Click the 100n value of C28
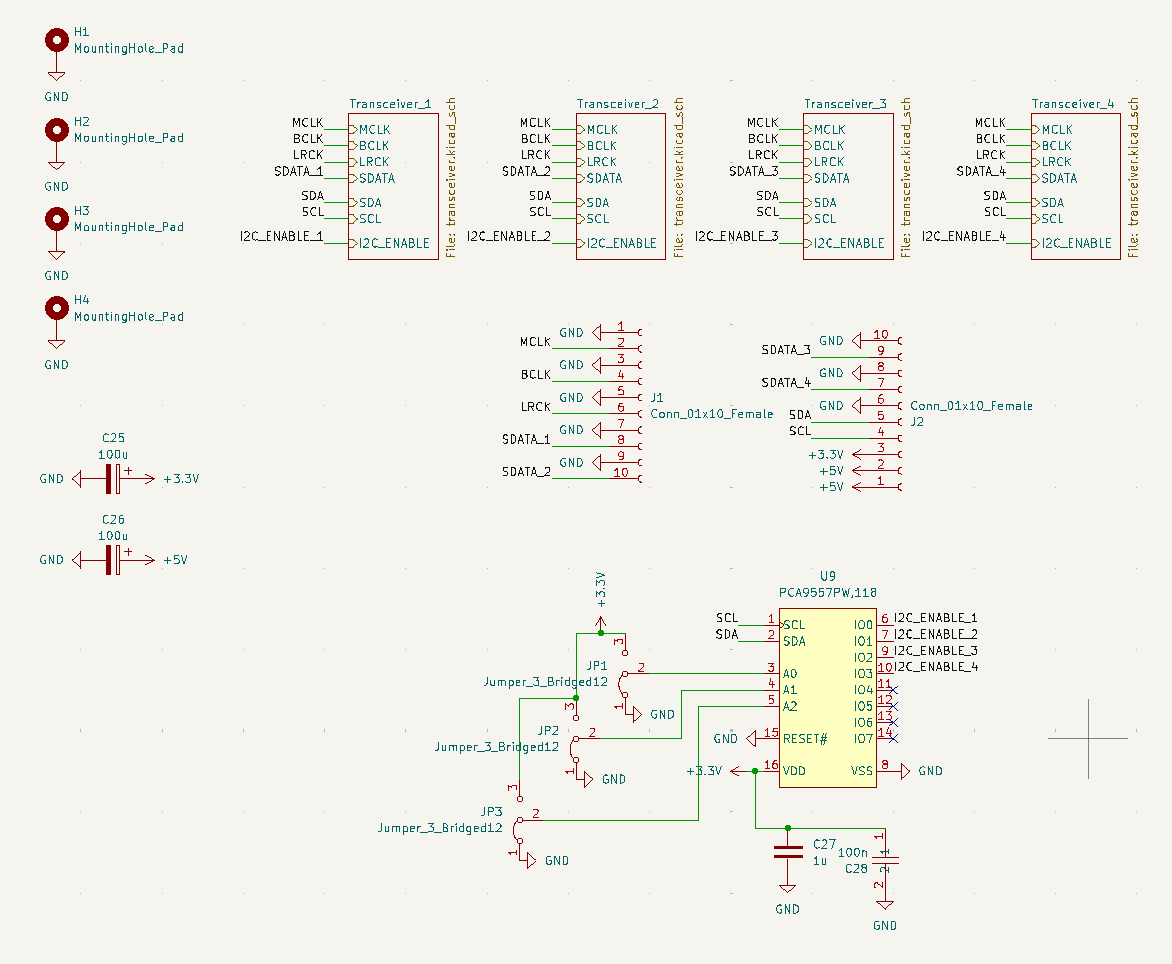The width and height of the screenshot is (1172, 964). tap(852, 853)
